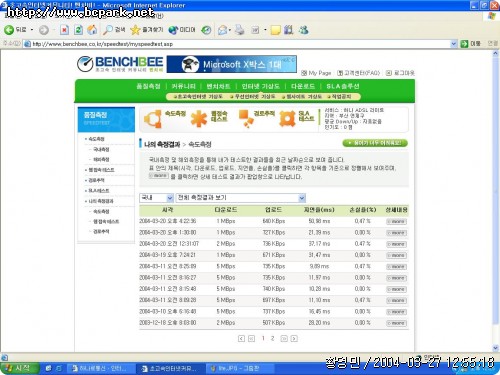Click the browser Back (뒤로) arrow icon
Image resolution: width=500 pixels, height=375 pixels.
[9, 30]
